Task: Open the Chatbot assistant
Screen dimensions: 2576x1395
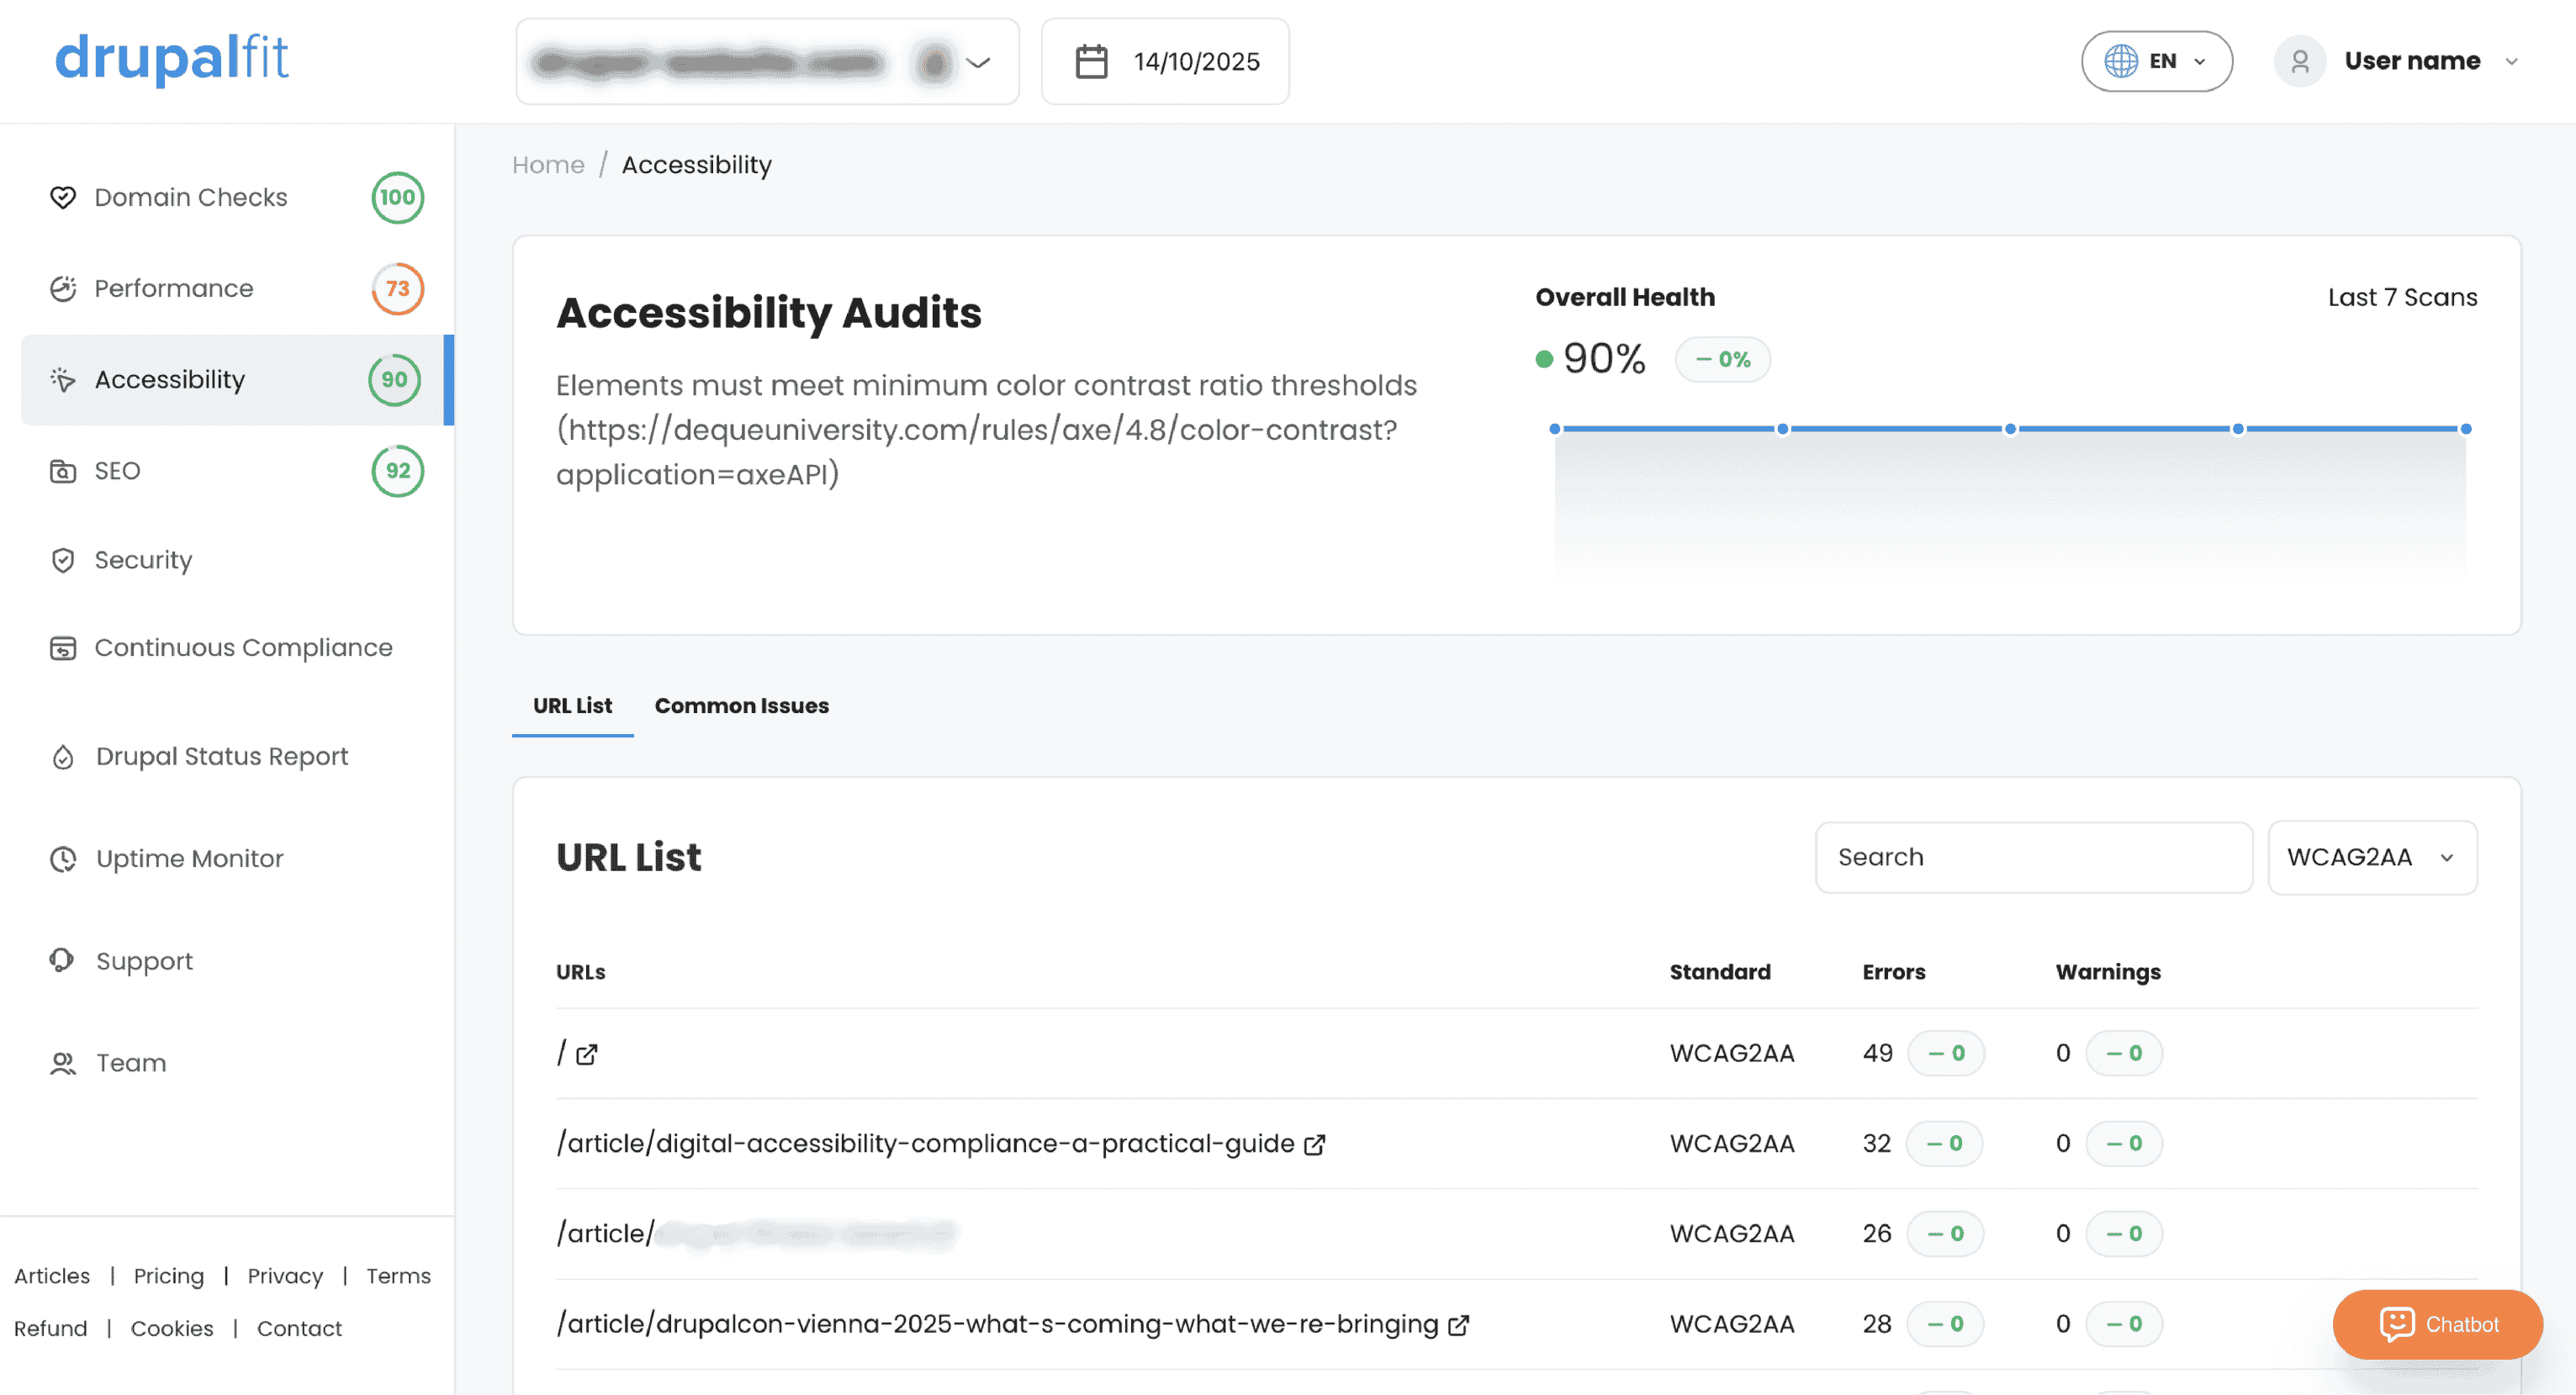Action: point(2437,1324)
